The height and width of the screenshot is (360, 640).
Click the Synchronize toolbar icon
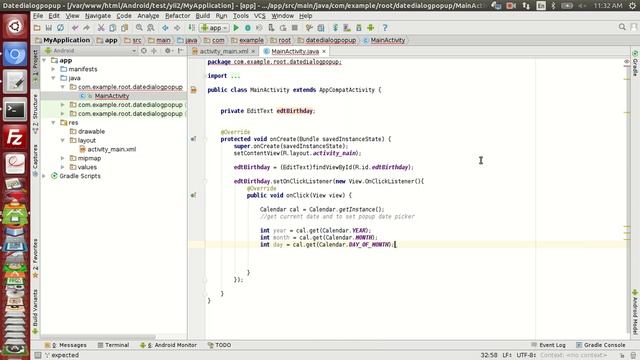coord(60,28)
